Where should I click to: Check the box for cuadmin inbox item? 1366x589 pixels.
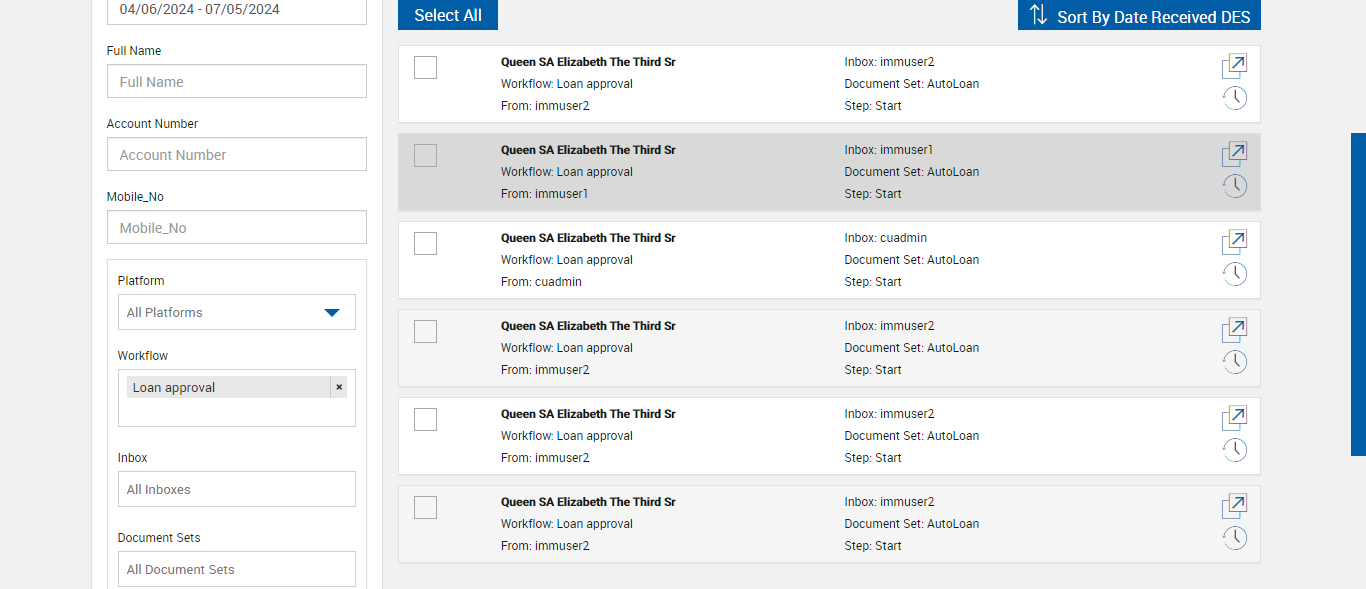[x=425, y=243]
